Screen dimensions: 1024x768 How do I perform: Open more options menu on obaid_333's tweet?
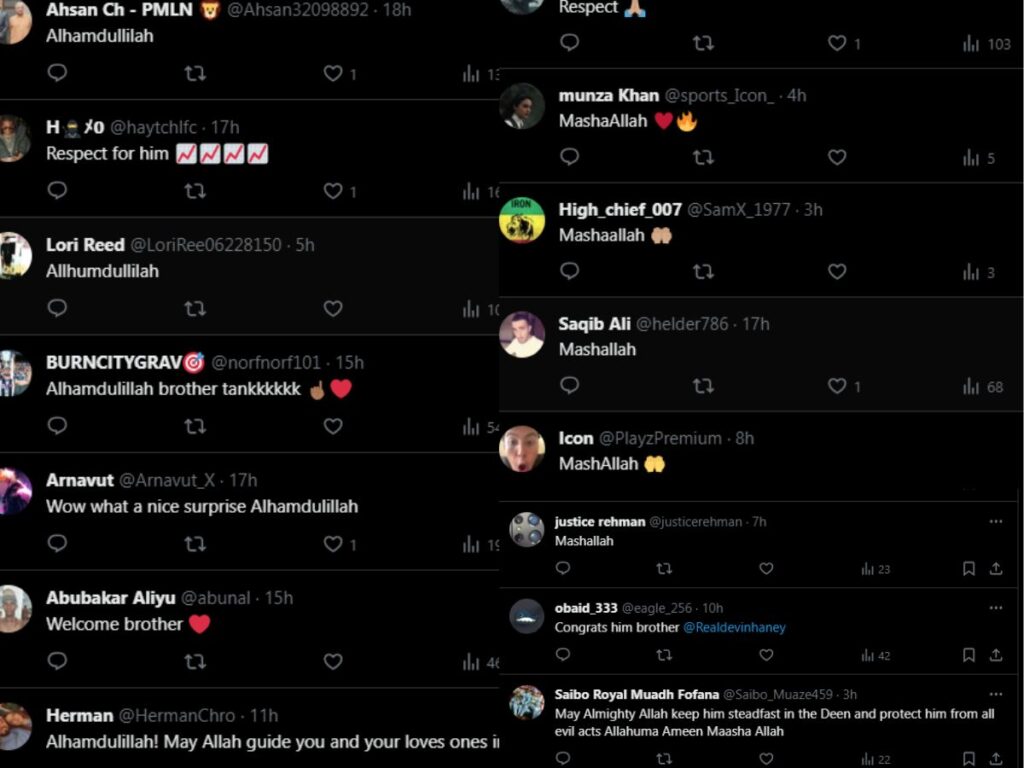tap(995, 607)
